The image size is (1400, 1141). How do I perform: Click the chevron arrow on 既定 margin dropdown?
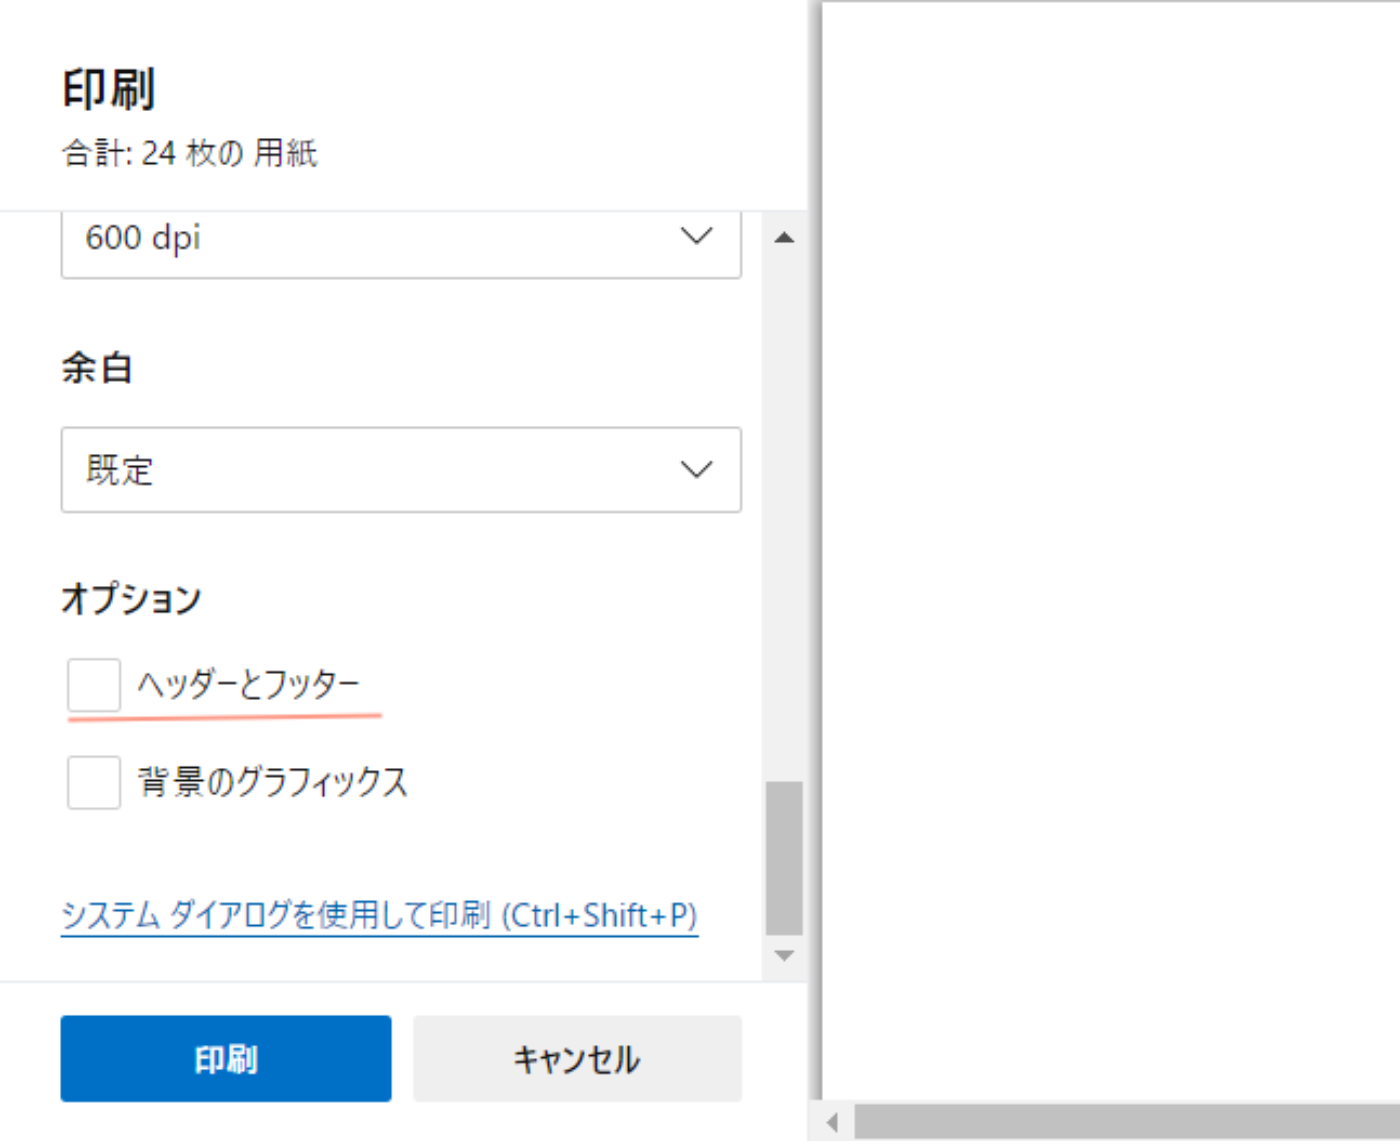(x=696, y=469)
